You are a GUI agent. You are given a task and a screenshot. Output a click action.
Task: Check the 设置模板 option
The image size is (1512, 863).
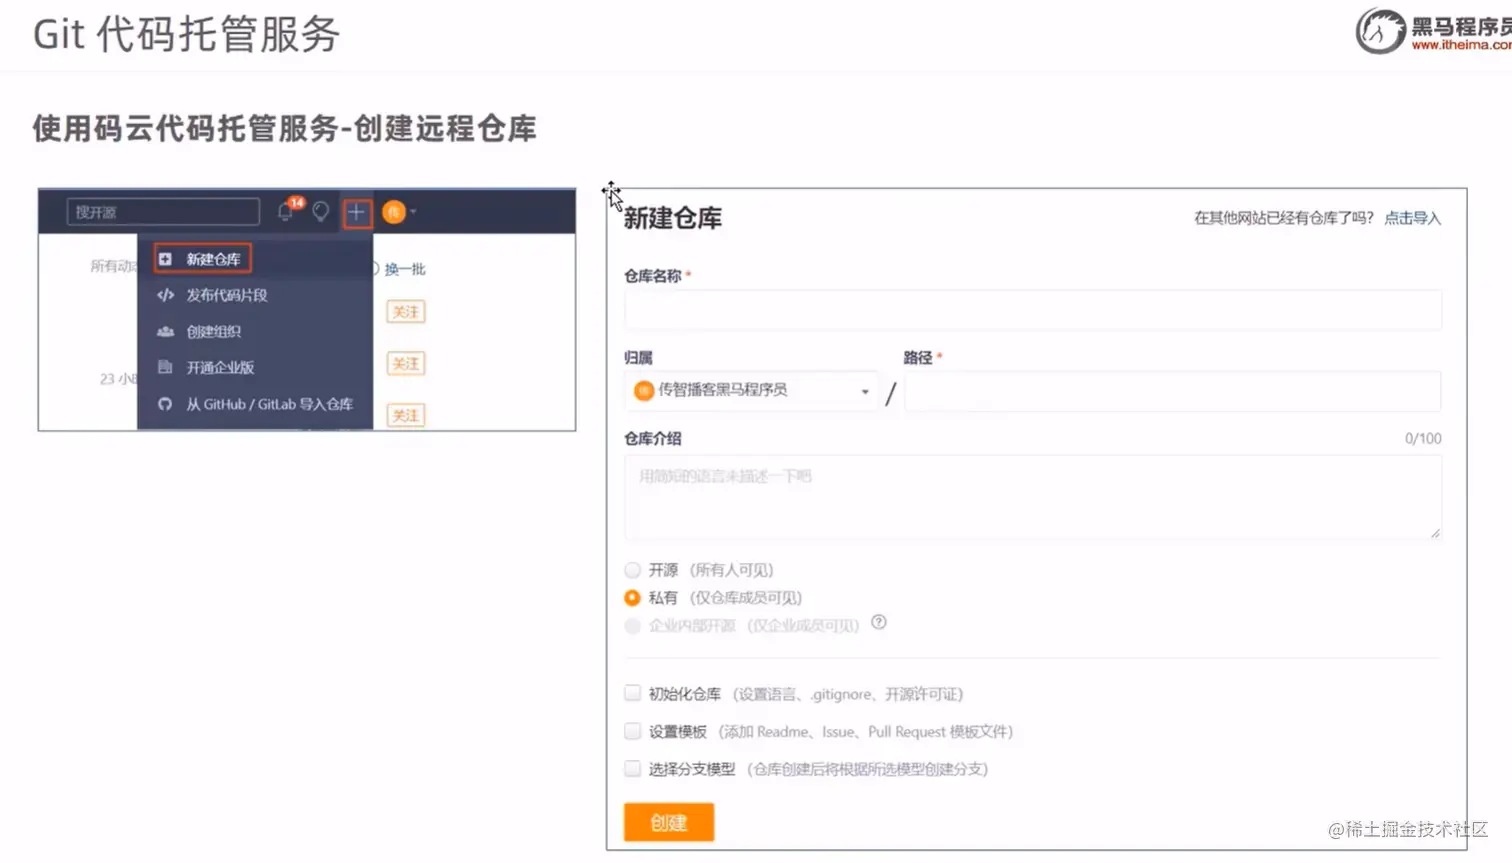632,731
